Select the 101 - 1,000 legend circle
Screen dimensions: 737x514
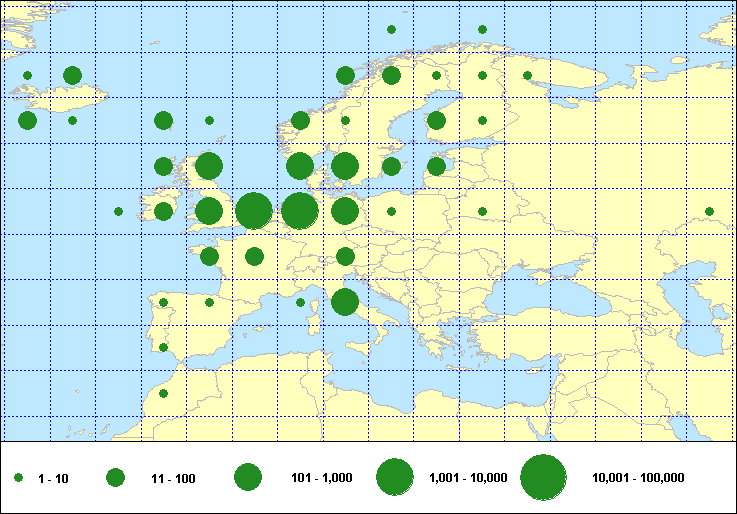248,478
